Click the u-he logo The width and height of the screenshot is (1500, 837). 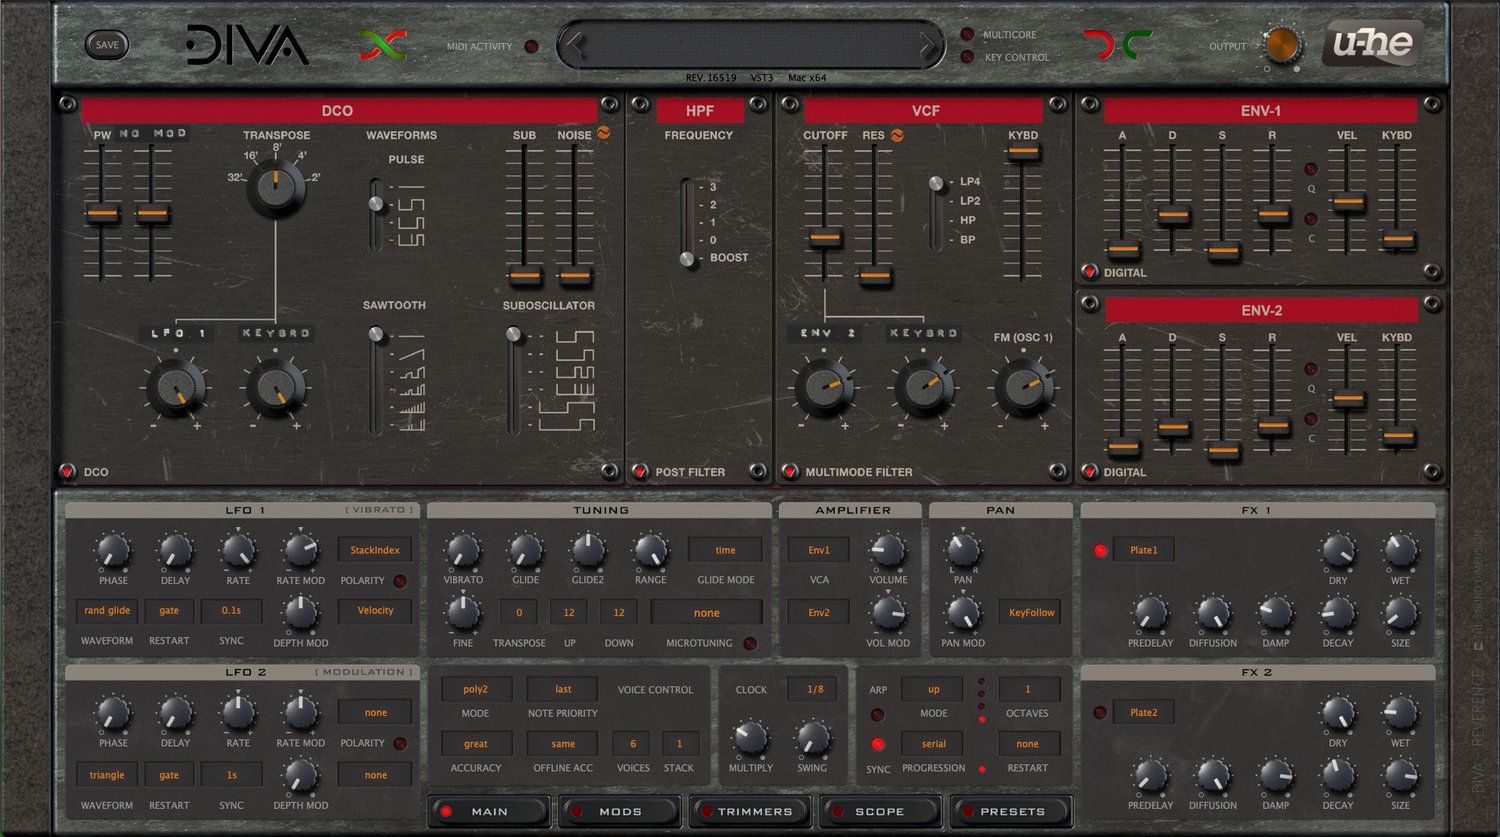[x=1372, y=44]
